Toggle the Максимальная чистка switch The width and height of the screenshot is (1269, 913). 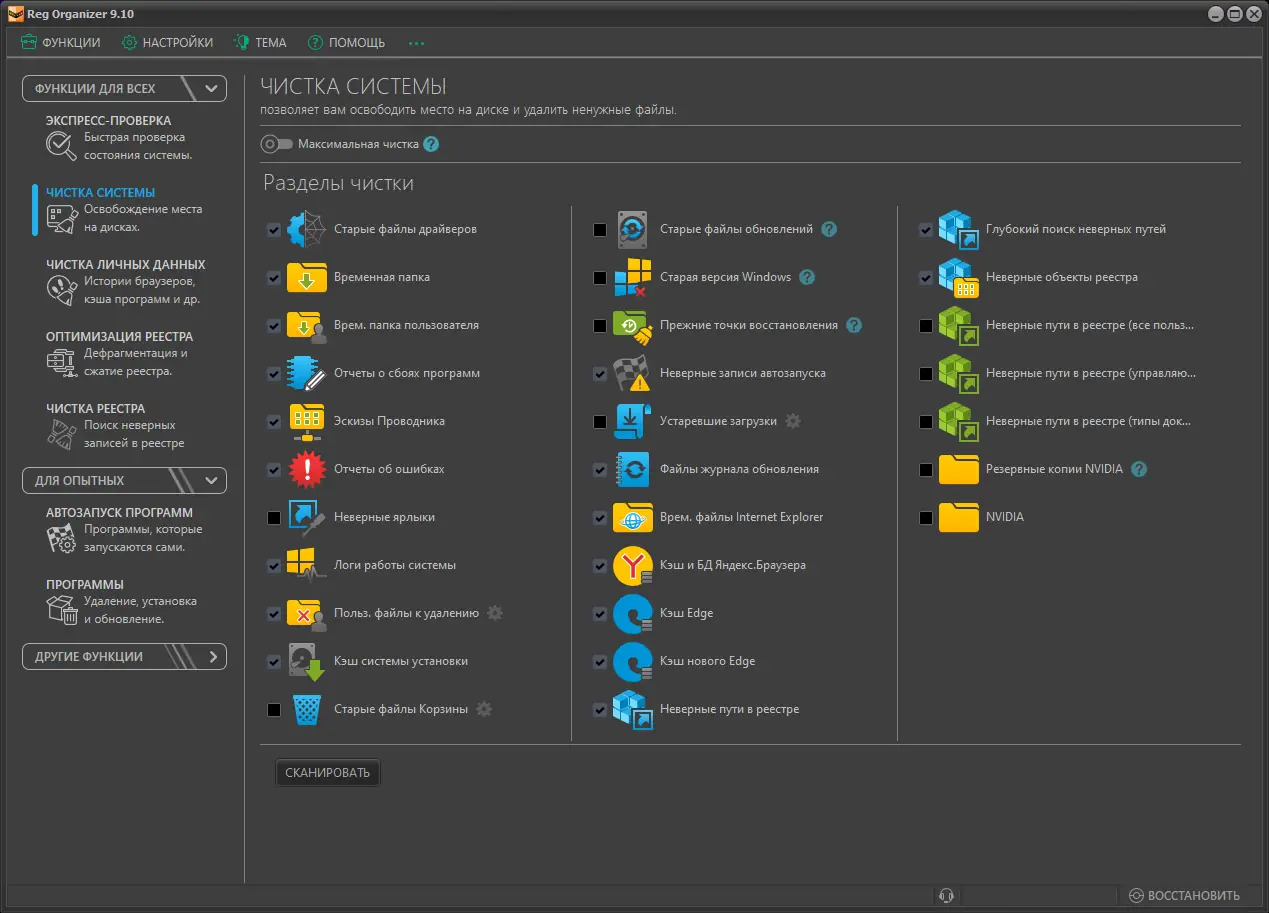(277, 144)
